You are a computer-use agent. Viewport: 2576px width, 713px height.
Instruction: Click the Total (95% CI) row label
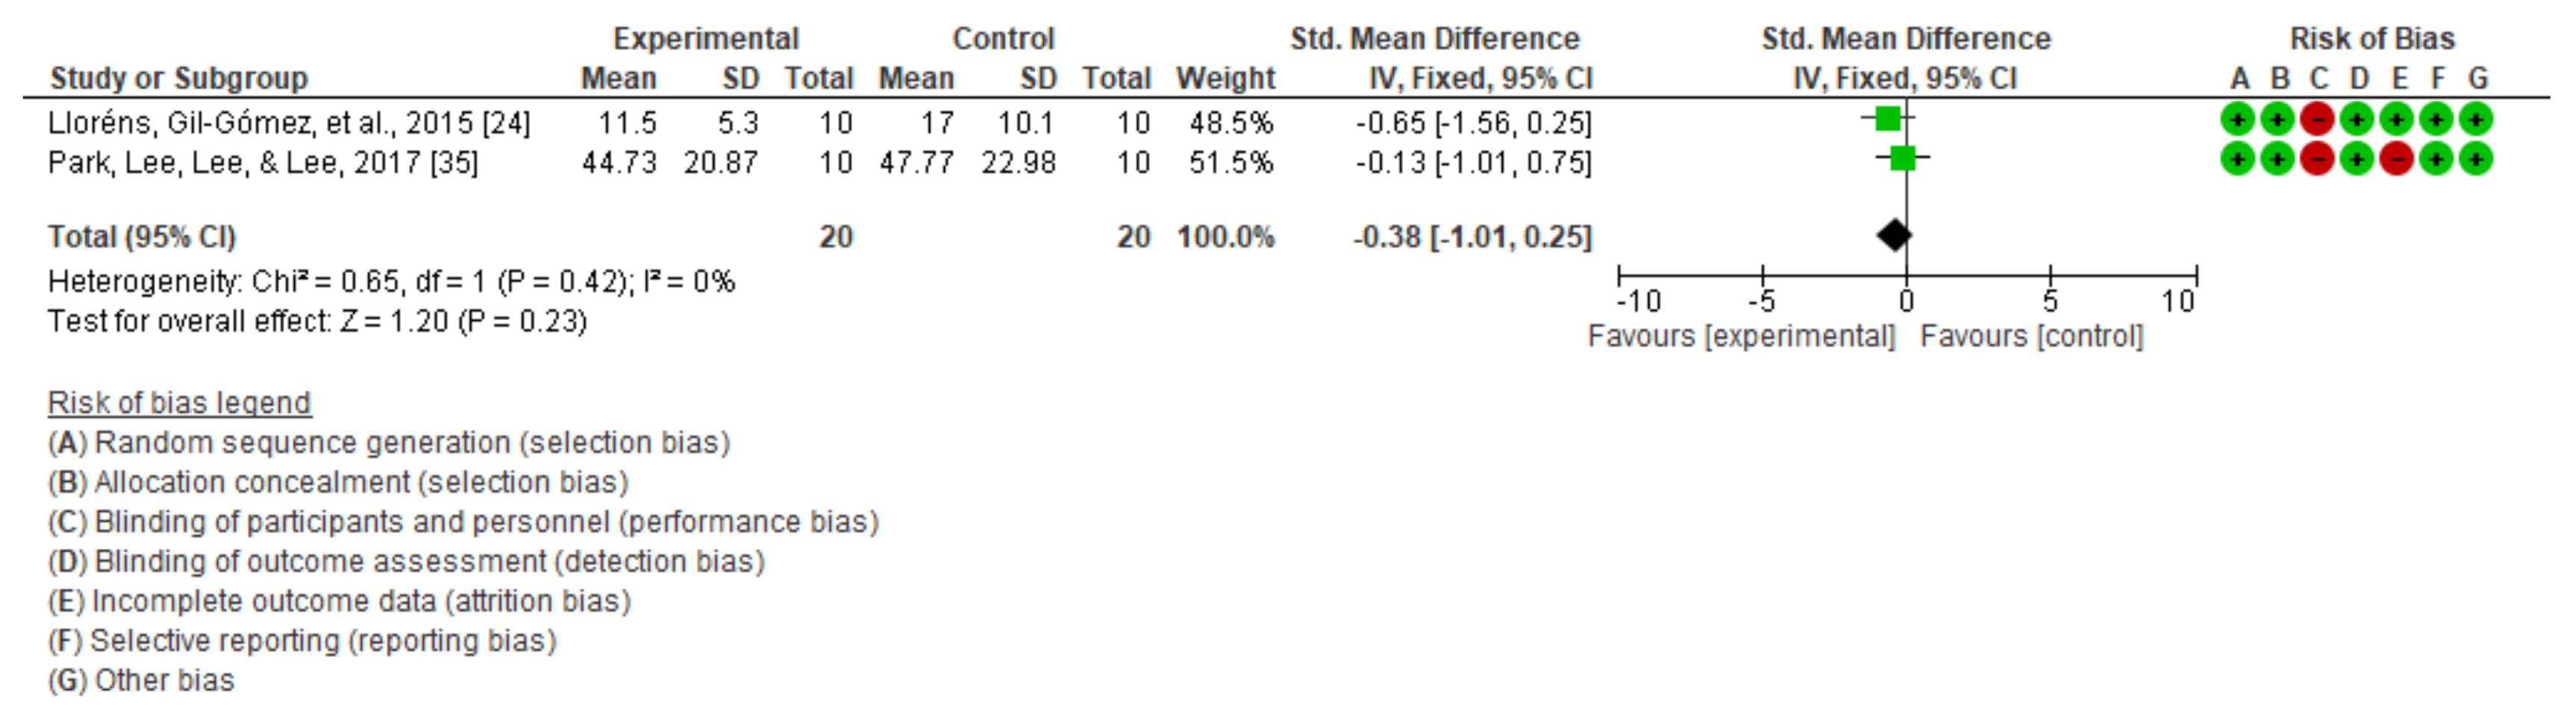[x=142, y=237]
